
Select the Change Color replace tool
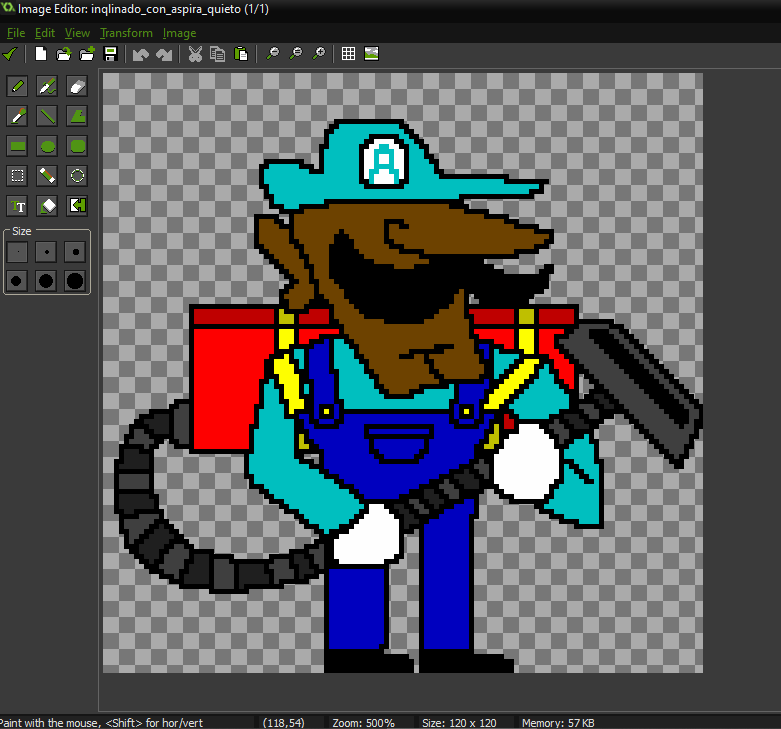77,206
